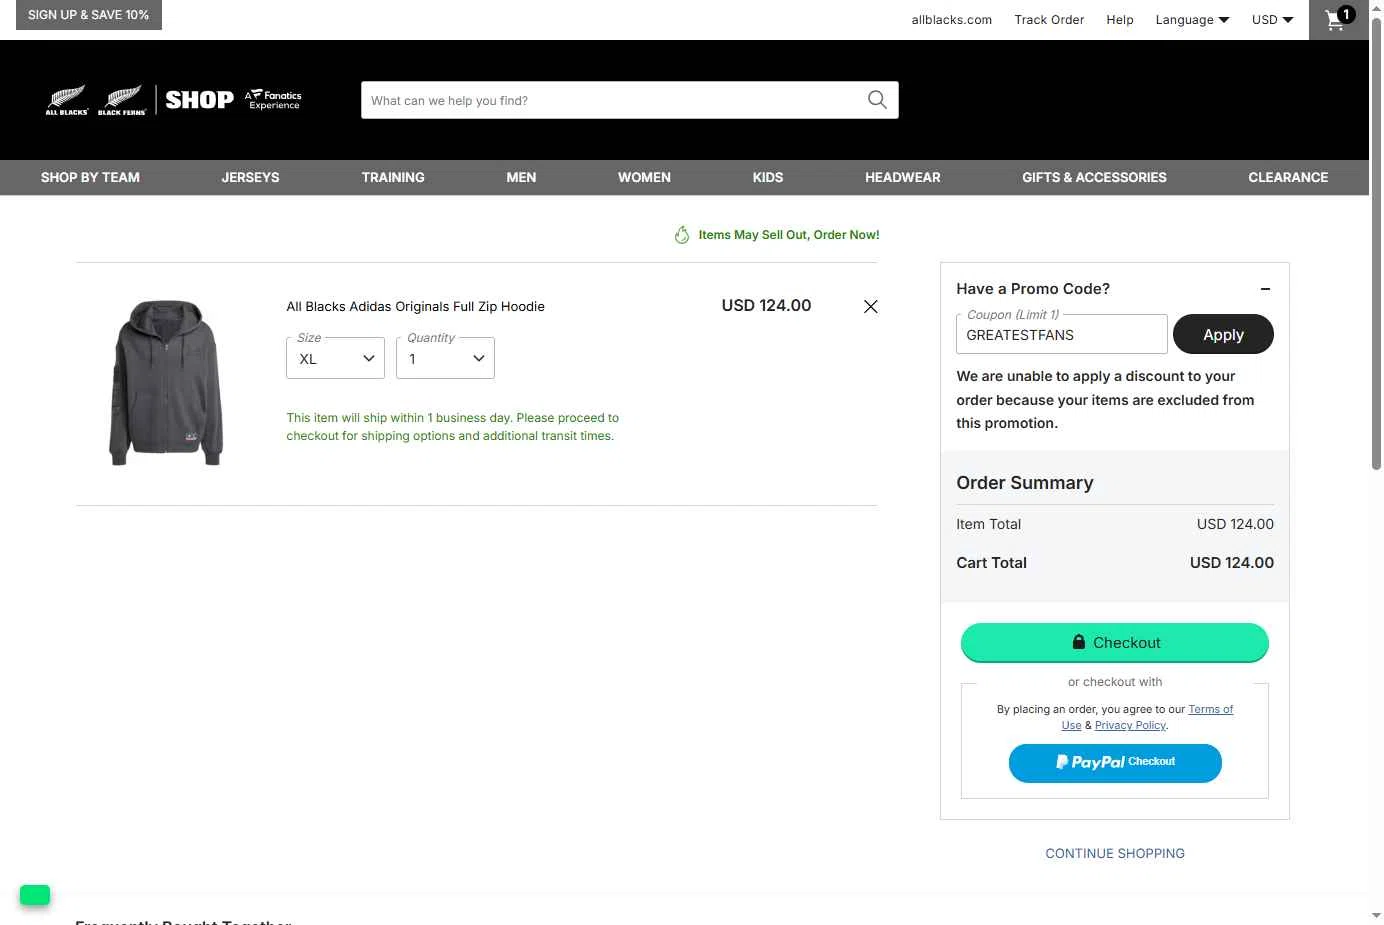Click the Black Ferns logo
The width and height of the screenshot is (1384, 925).
coord(123,100)
